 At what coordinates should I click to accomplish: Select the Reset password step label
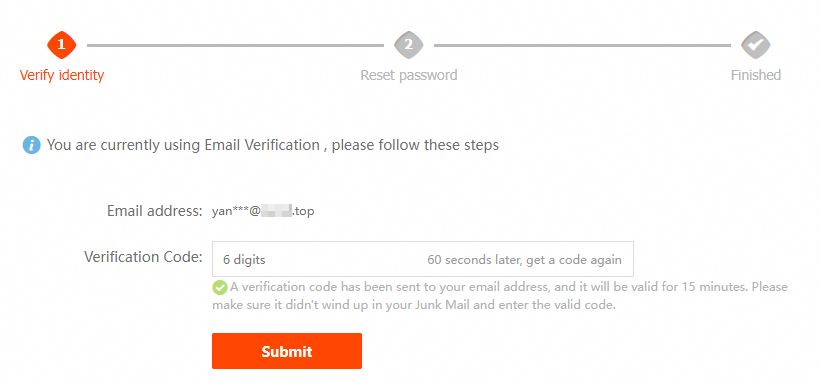point(408,75)
